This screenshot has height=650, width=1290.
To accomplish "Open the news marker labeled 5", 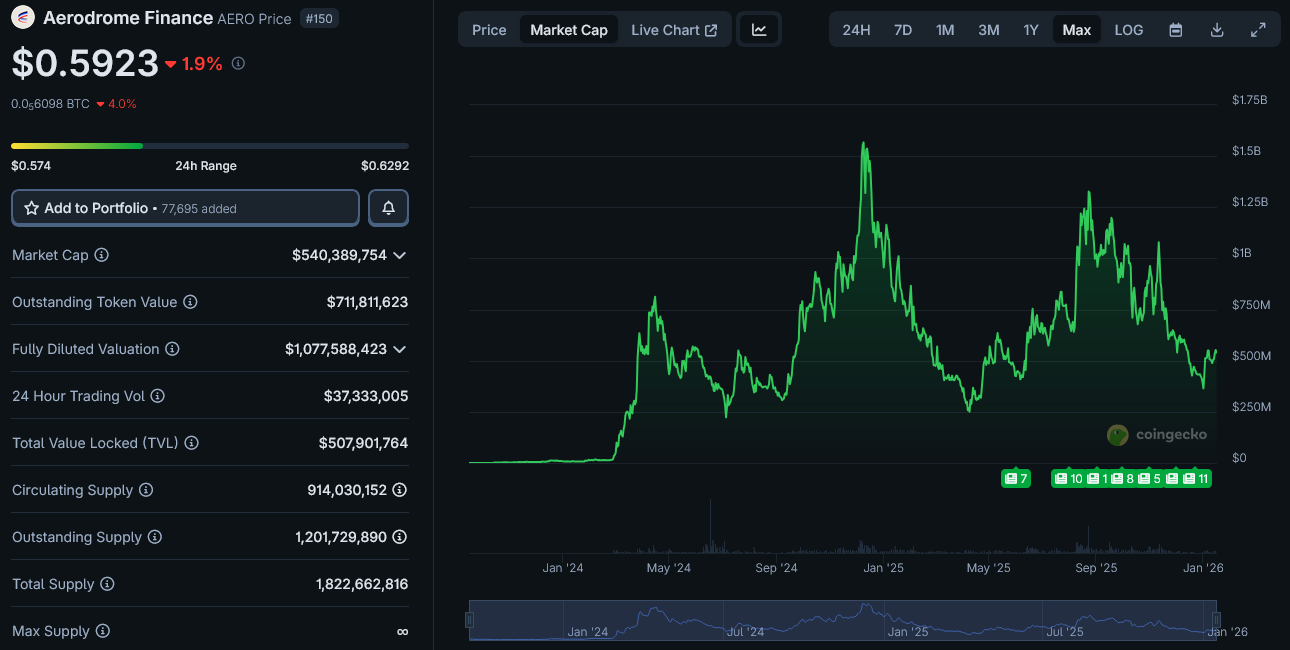I will point(1151,479).
